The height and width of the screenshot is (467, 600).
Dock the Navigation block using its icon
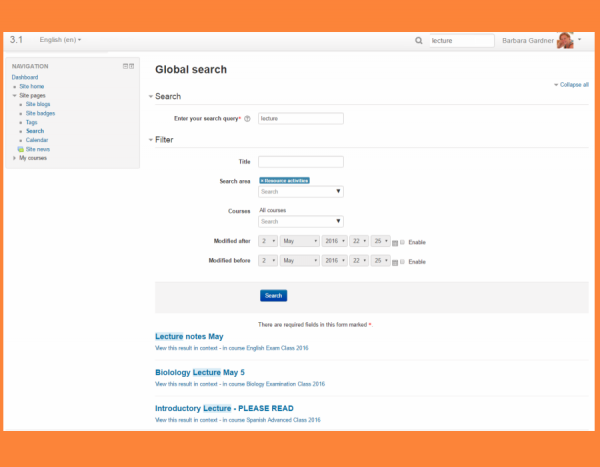(x=131, y=66)
